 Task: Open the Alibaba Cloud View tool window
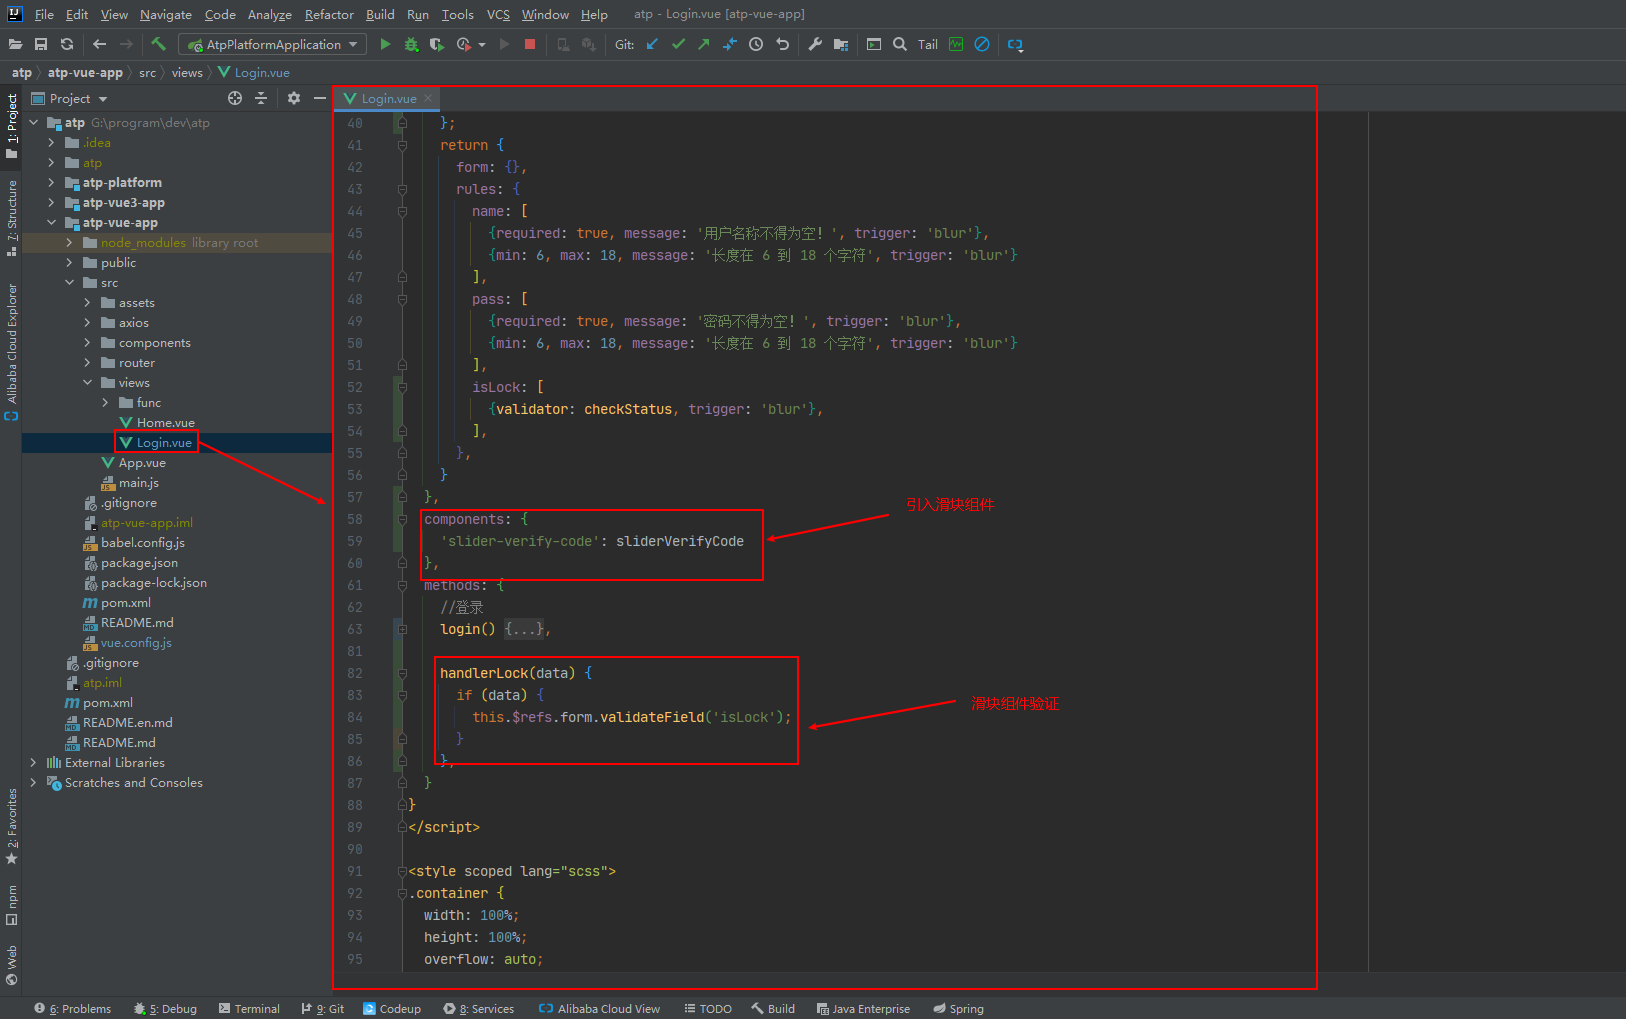(600, 1008)
